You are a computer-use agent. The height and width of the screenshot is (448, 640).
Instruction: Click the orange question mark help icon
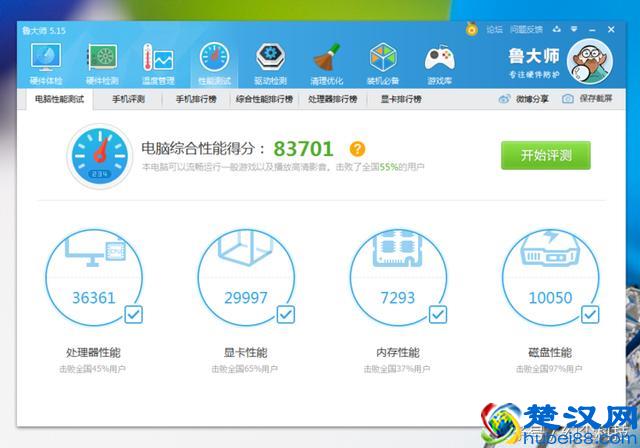point(357,149)
